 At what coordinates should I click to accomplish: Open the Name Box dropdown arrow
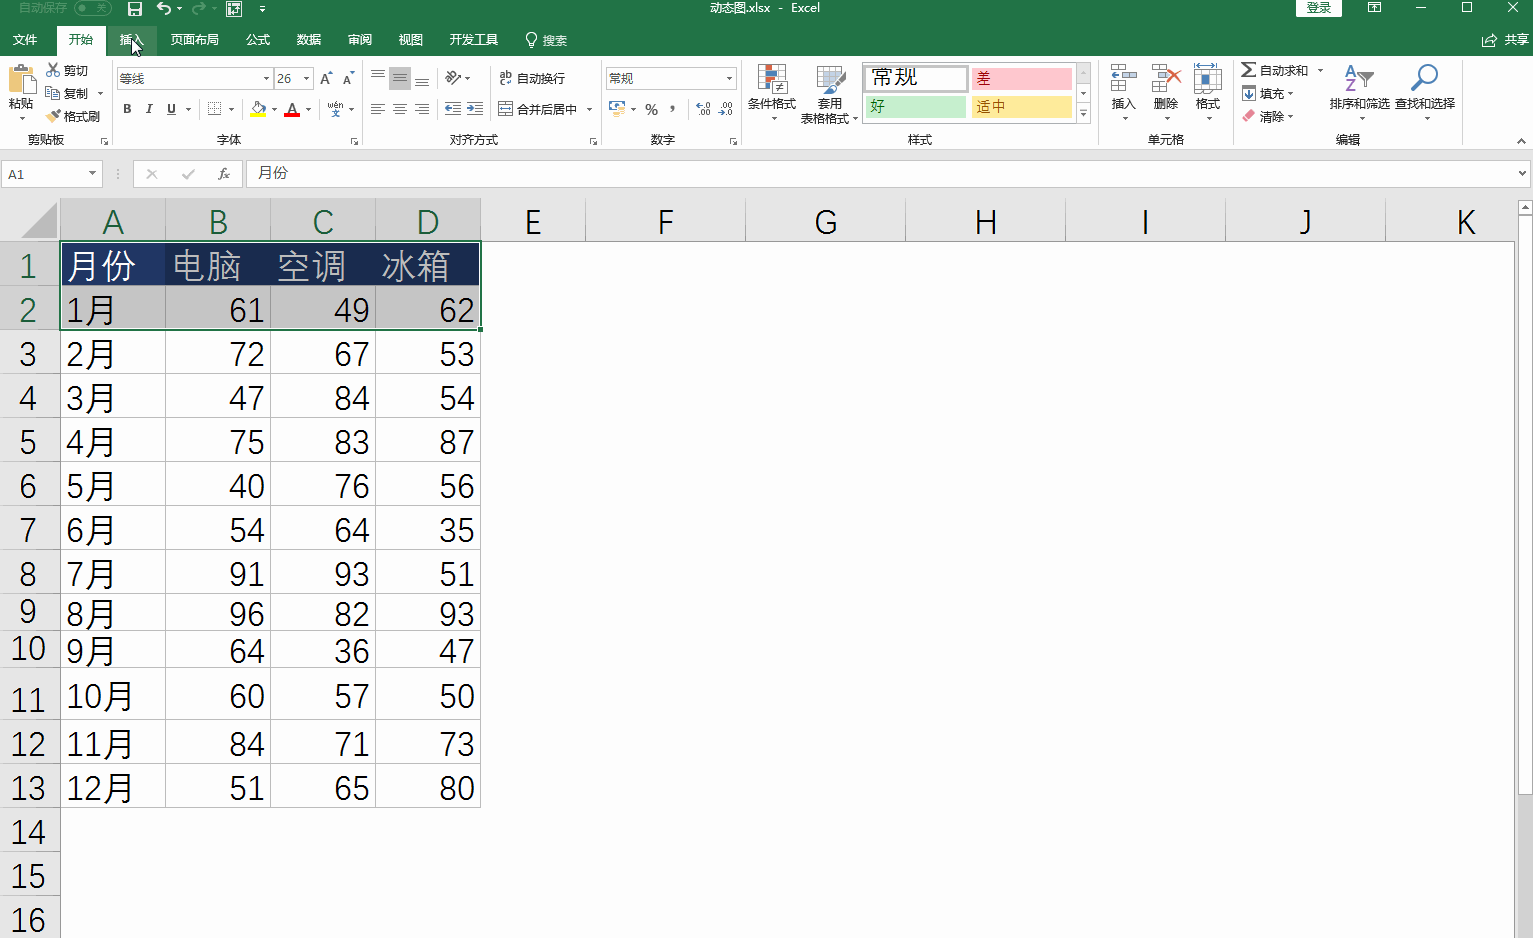92,174
